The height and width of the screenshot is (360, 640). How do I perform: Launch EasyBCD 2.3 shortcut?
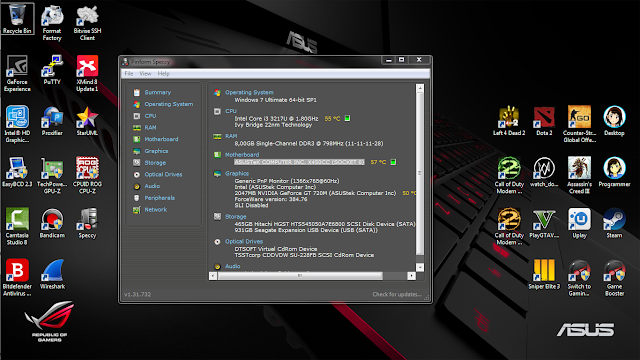17,172
